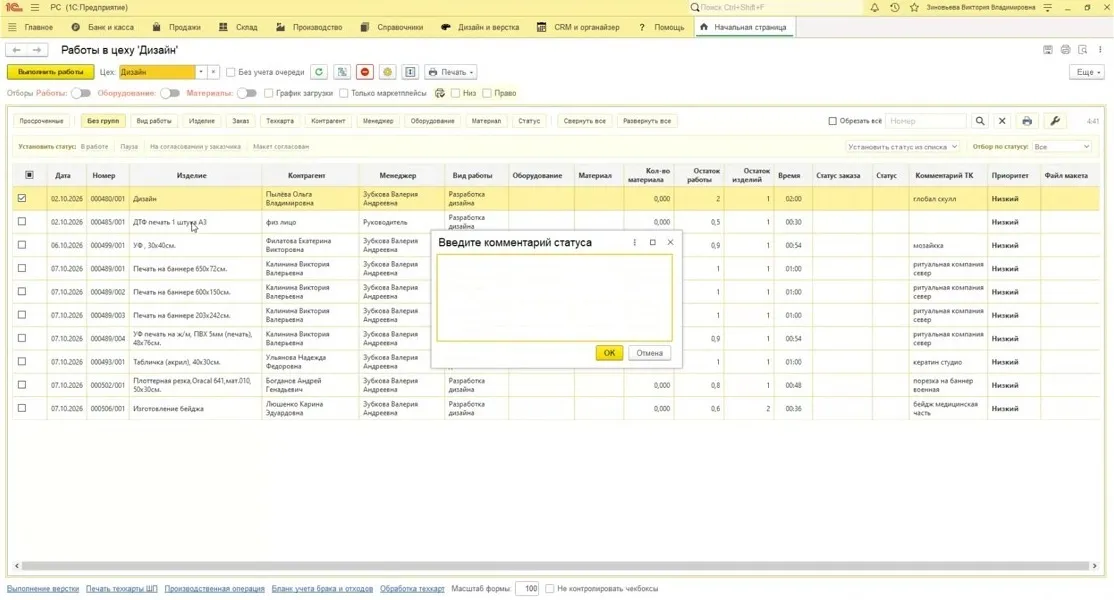This screenshot has width=1114, height=600.
Task: Click the save diskette icon at top right
Action: coord(1048,50)
